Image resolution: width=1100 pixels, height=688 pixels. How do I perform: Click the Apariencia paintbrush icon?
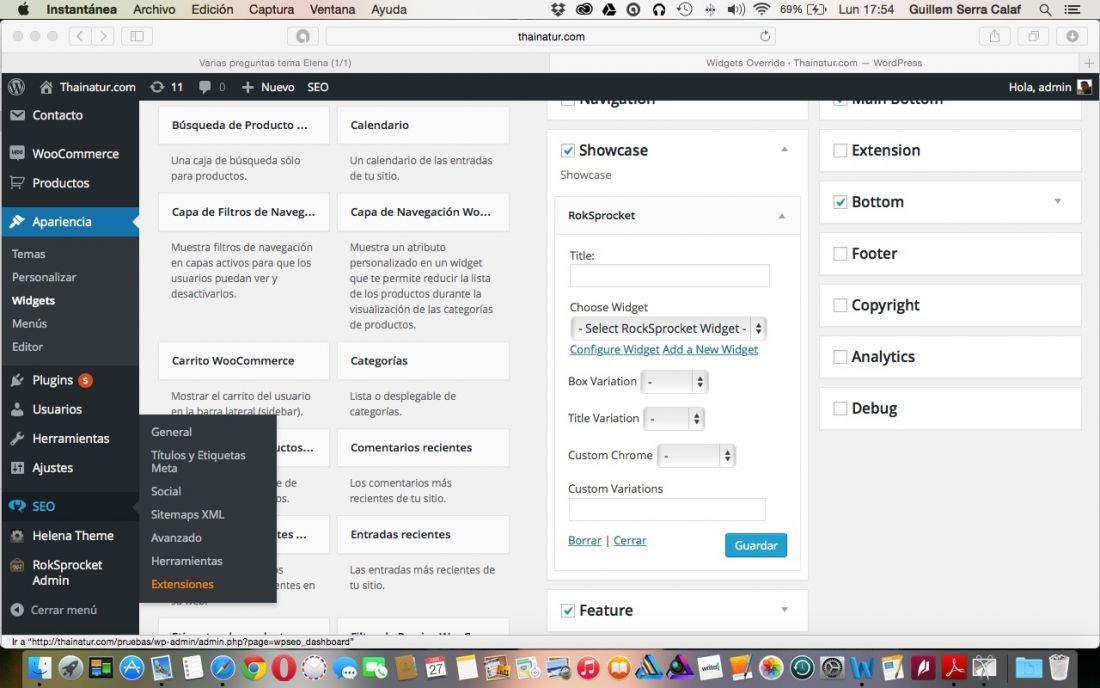[x=18, y=222]
